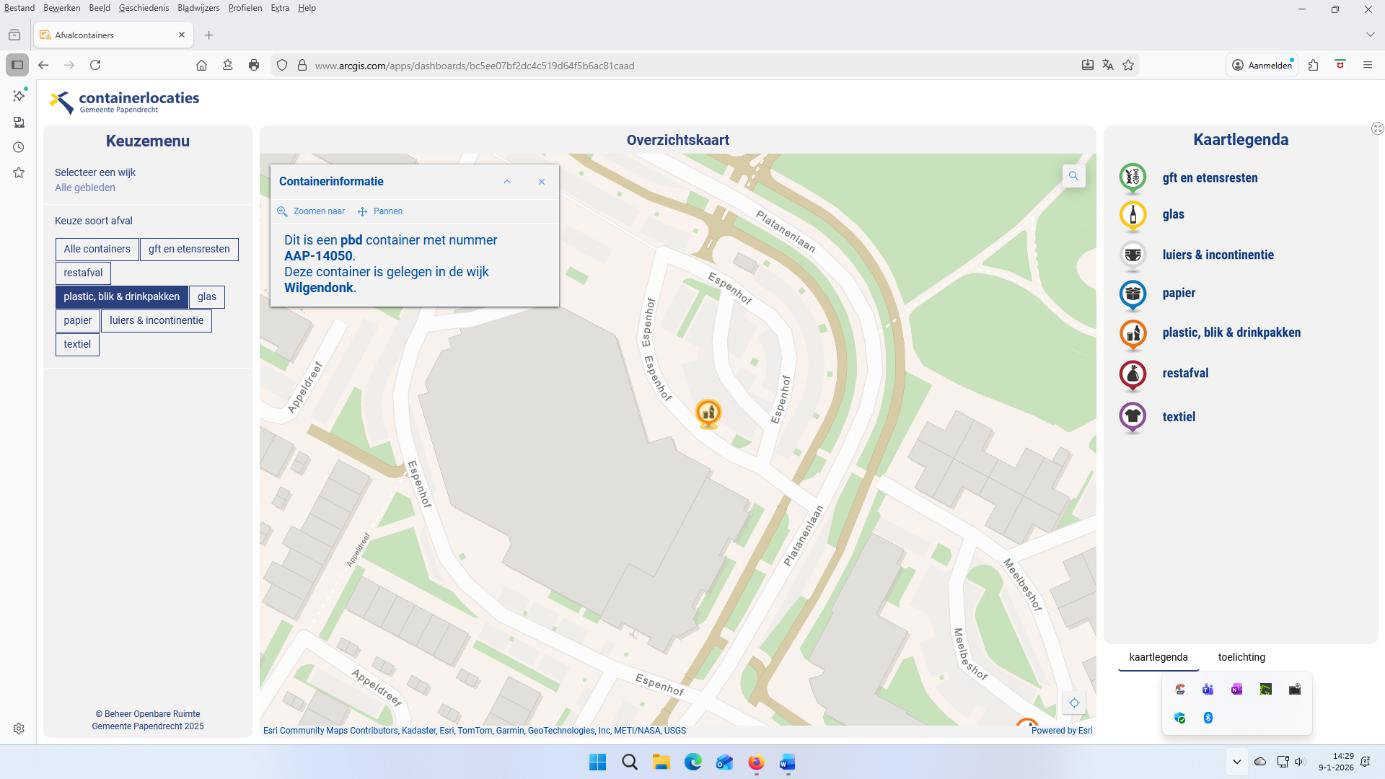This screenshot has height=779, width=1385.
Task: Click the 'Aanmelden' sign-in button
Action: pyautogui.click(x=1262, y=65)
